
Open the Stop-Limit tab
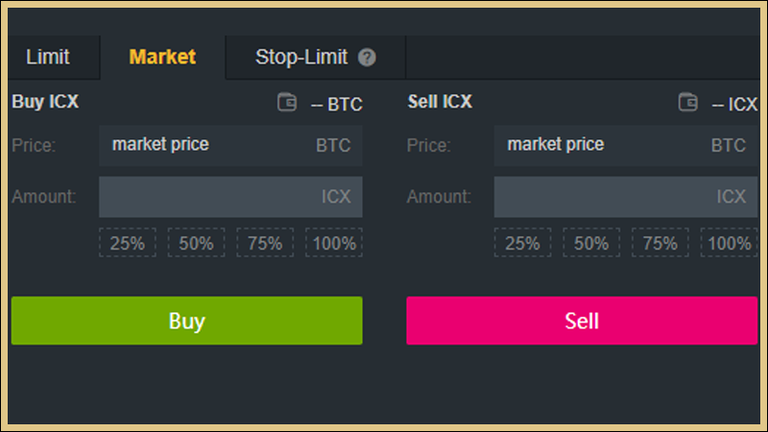click(315, 57)
